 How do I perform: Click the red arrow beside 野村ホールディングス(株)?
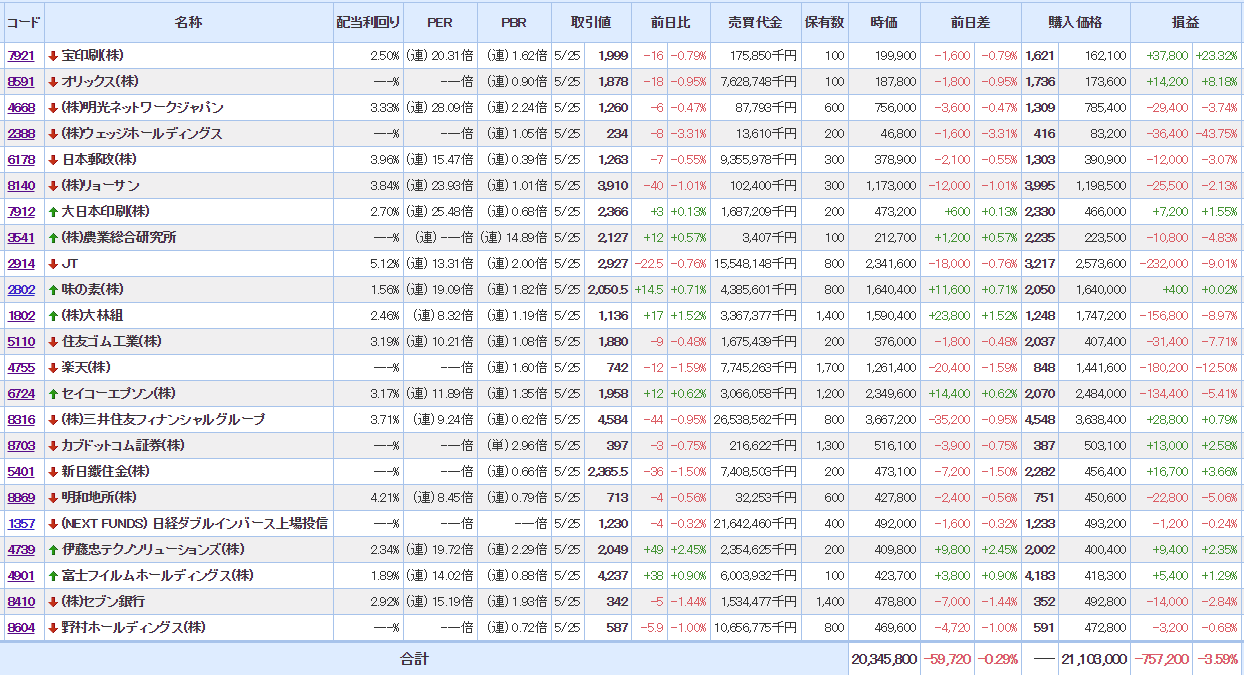point(53,628)
